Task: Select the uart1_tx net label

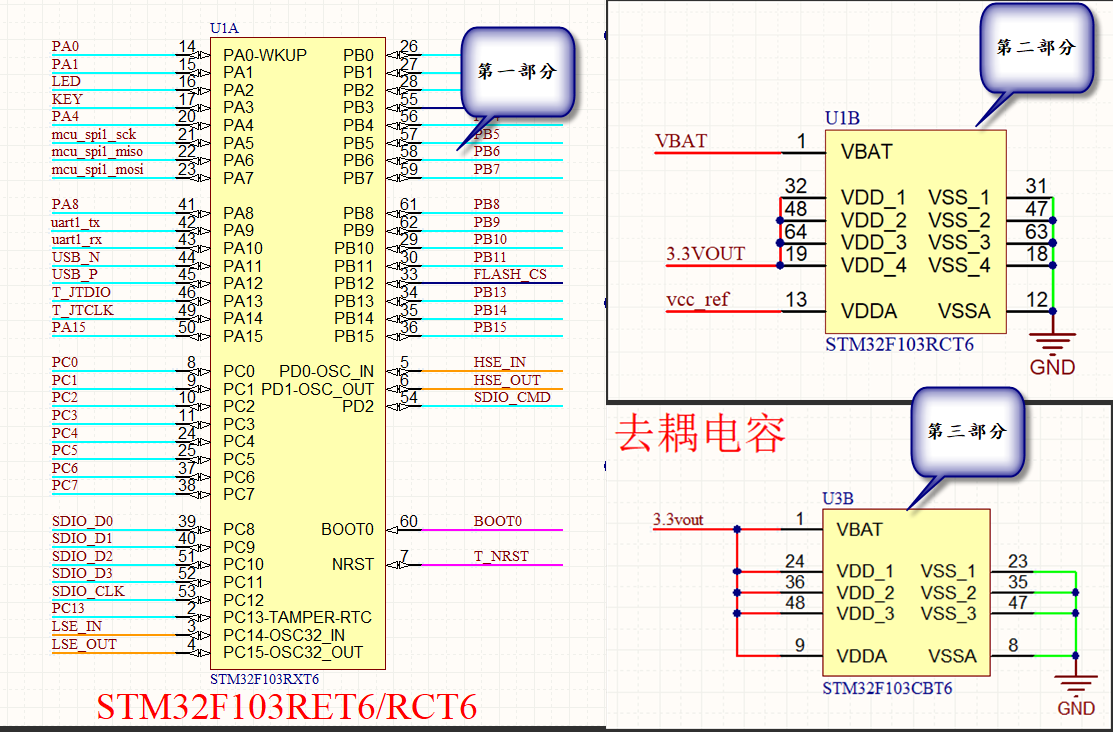Action: [x=76, y=222]
